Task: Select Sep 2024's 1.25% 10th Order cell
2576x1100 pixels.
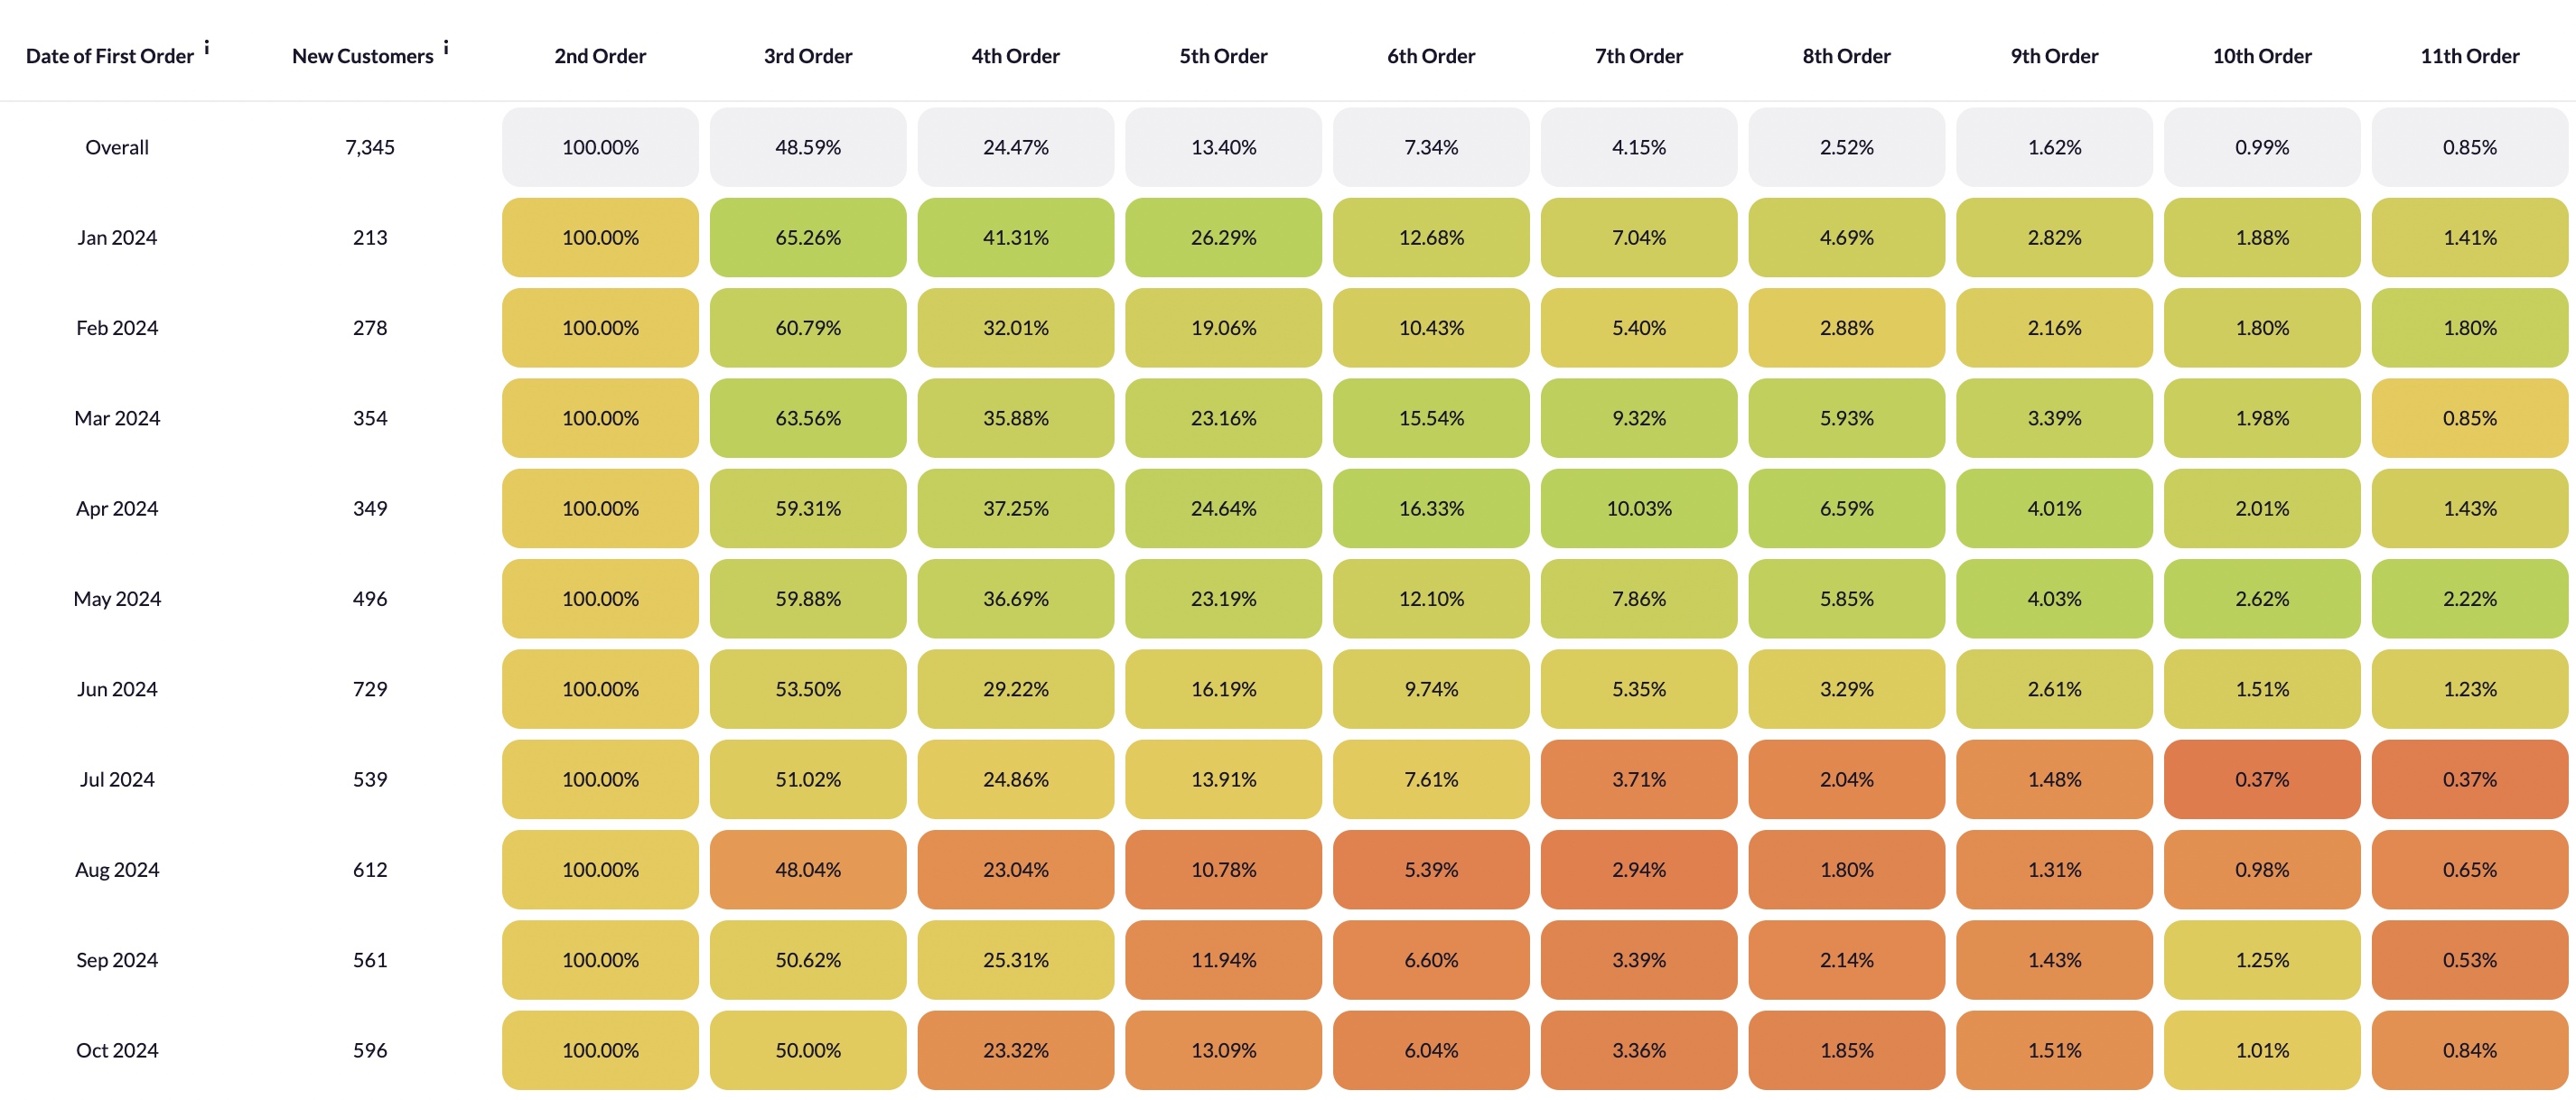Action: (2262, 960)
